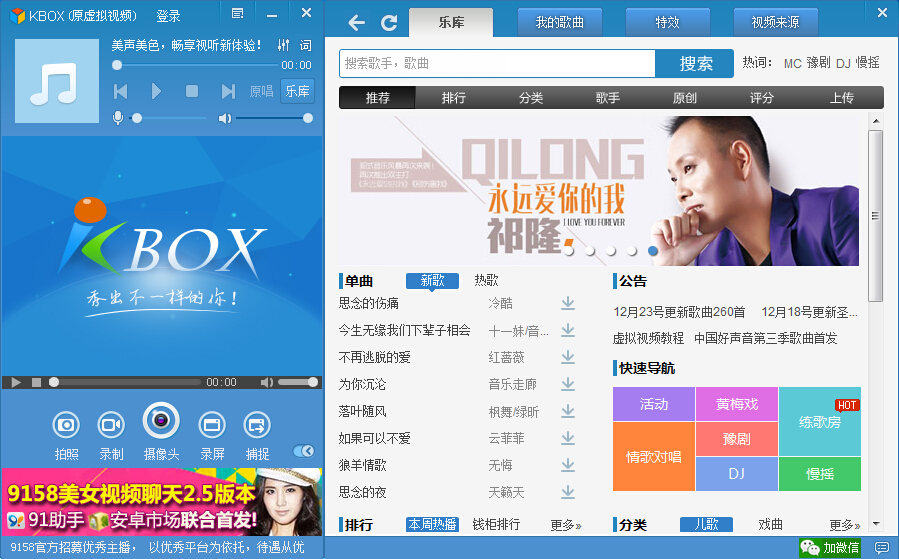Click the microphone volume slider
This screenshot has height=559, width=899.
pos(168,118)
